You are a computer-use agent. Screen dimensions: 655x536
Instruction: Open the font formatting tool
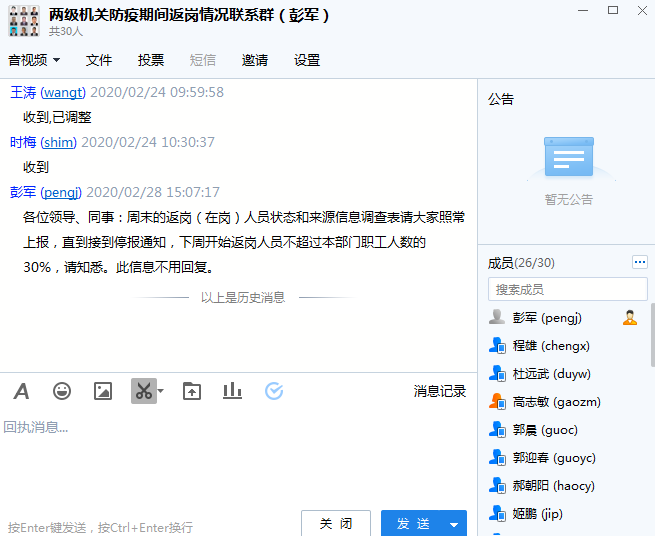[x=21, y=391]
